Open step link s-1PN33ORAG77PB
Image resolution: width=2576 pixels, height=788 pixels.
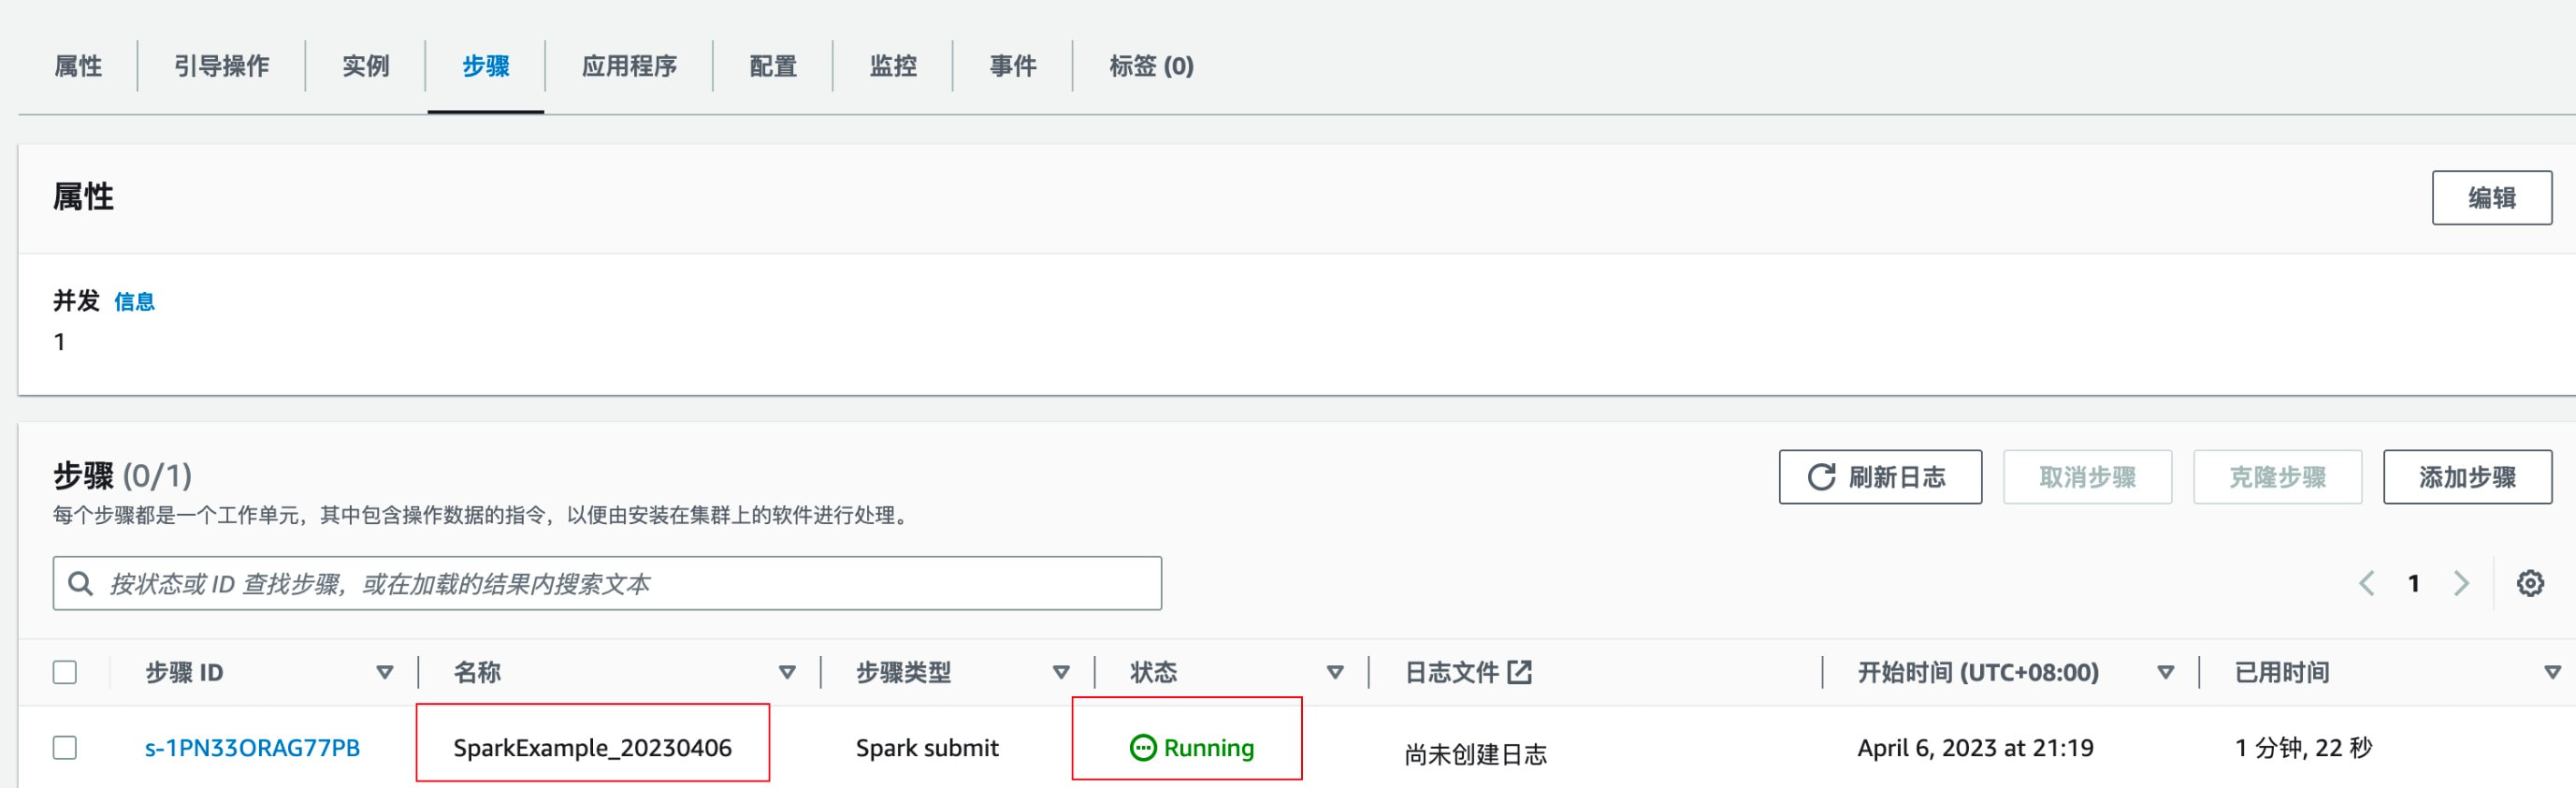click(x=252, y=748)
